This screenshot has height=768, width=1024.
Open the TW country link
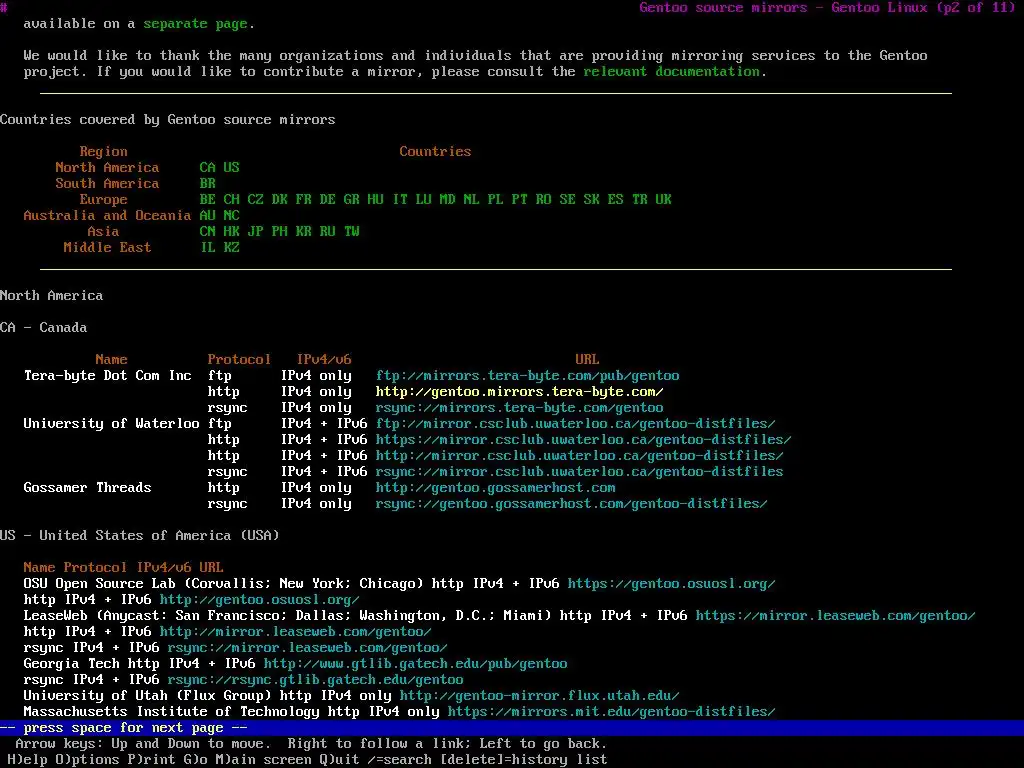click(x=351, y=232)
